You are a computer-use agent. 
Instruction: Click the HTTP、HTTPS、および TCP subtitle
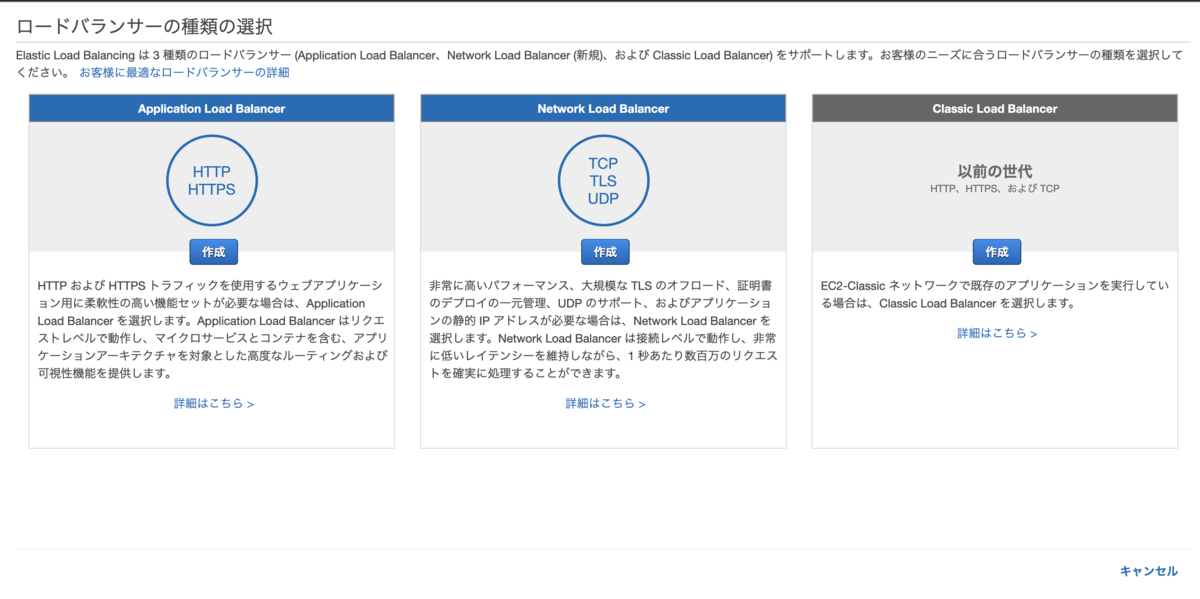[995, 188]
